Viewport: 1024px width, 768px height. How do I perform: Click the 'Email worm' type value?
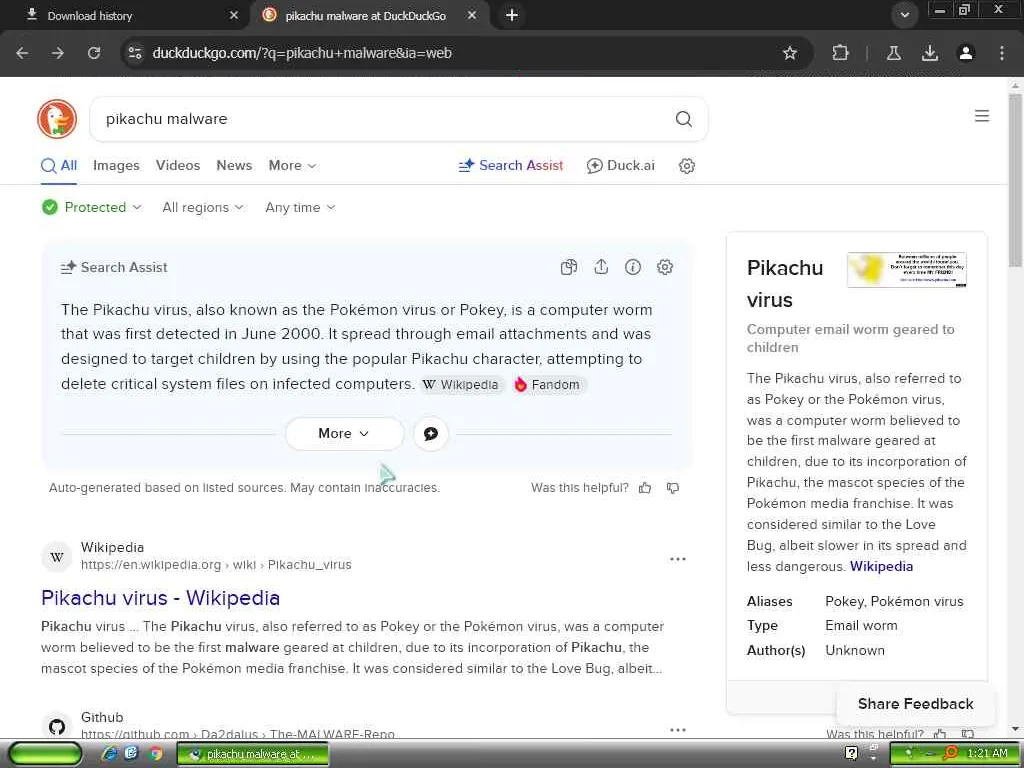861,625
